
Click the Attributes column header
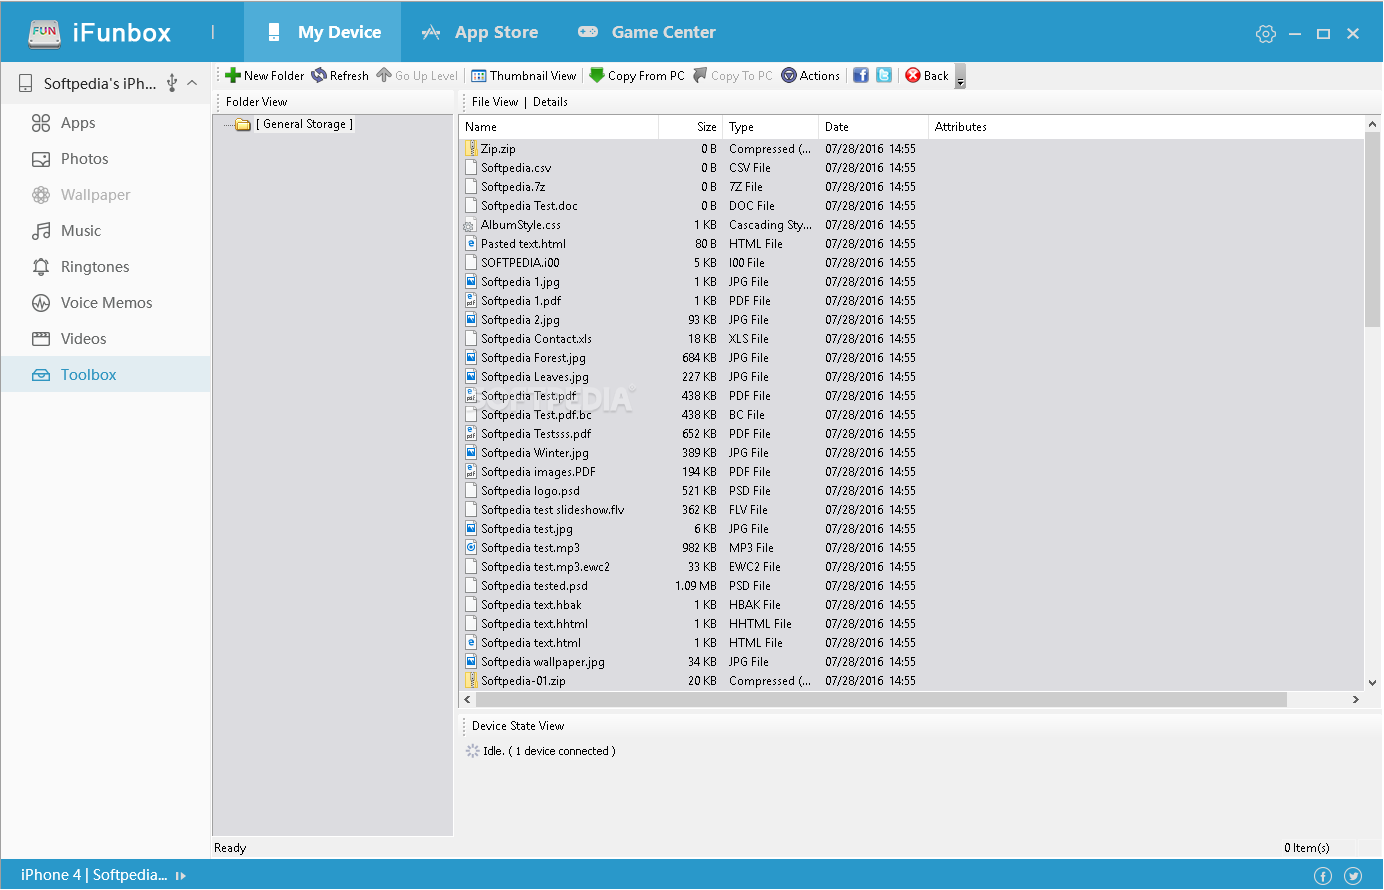tap(961, 127)
